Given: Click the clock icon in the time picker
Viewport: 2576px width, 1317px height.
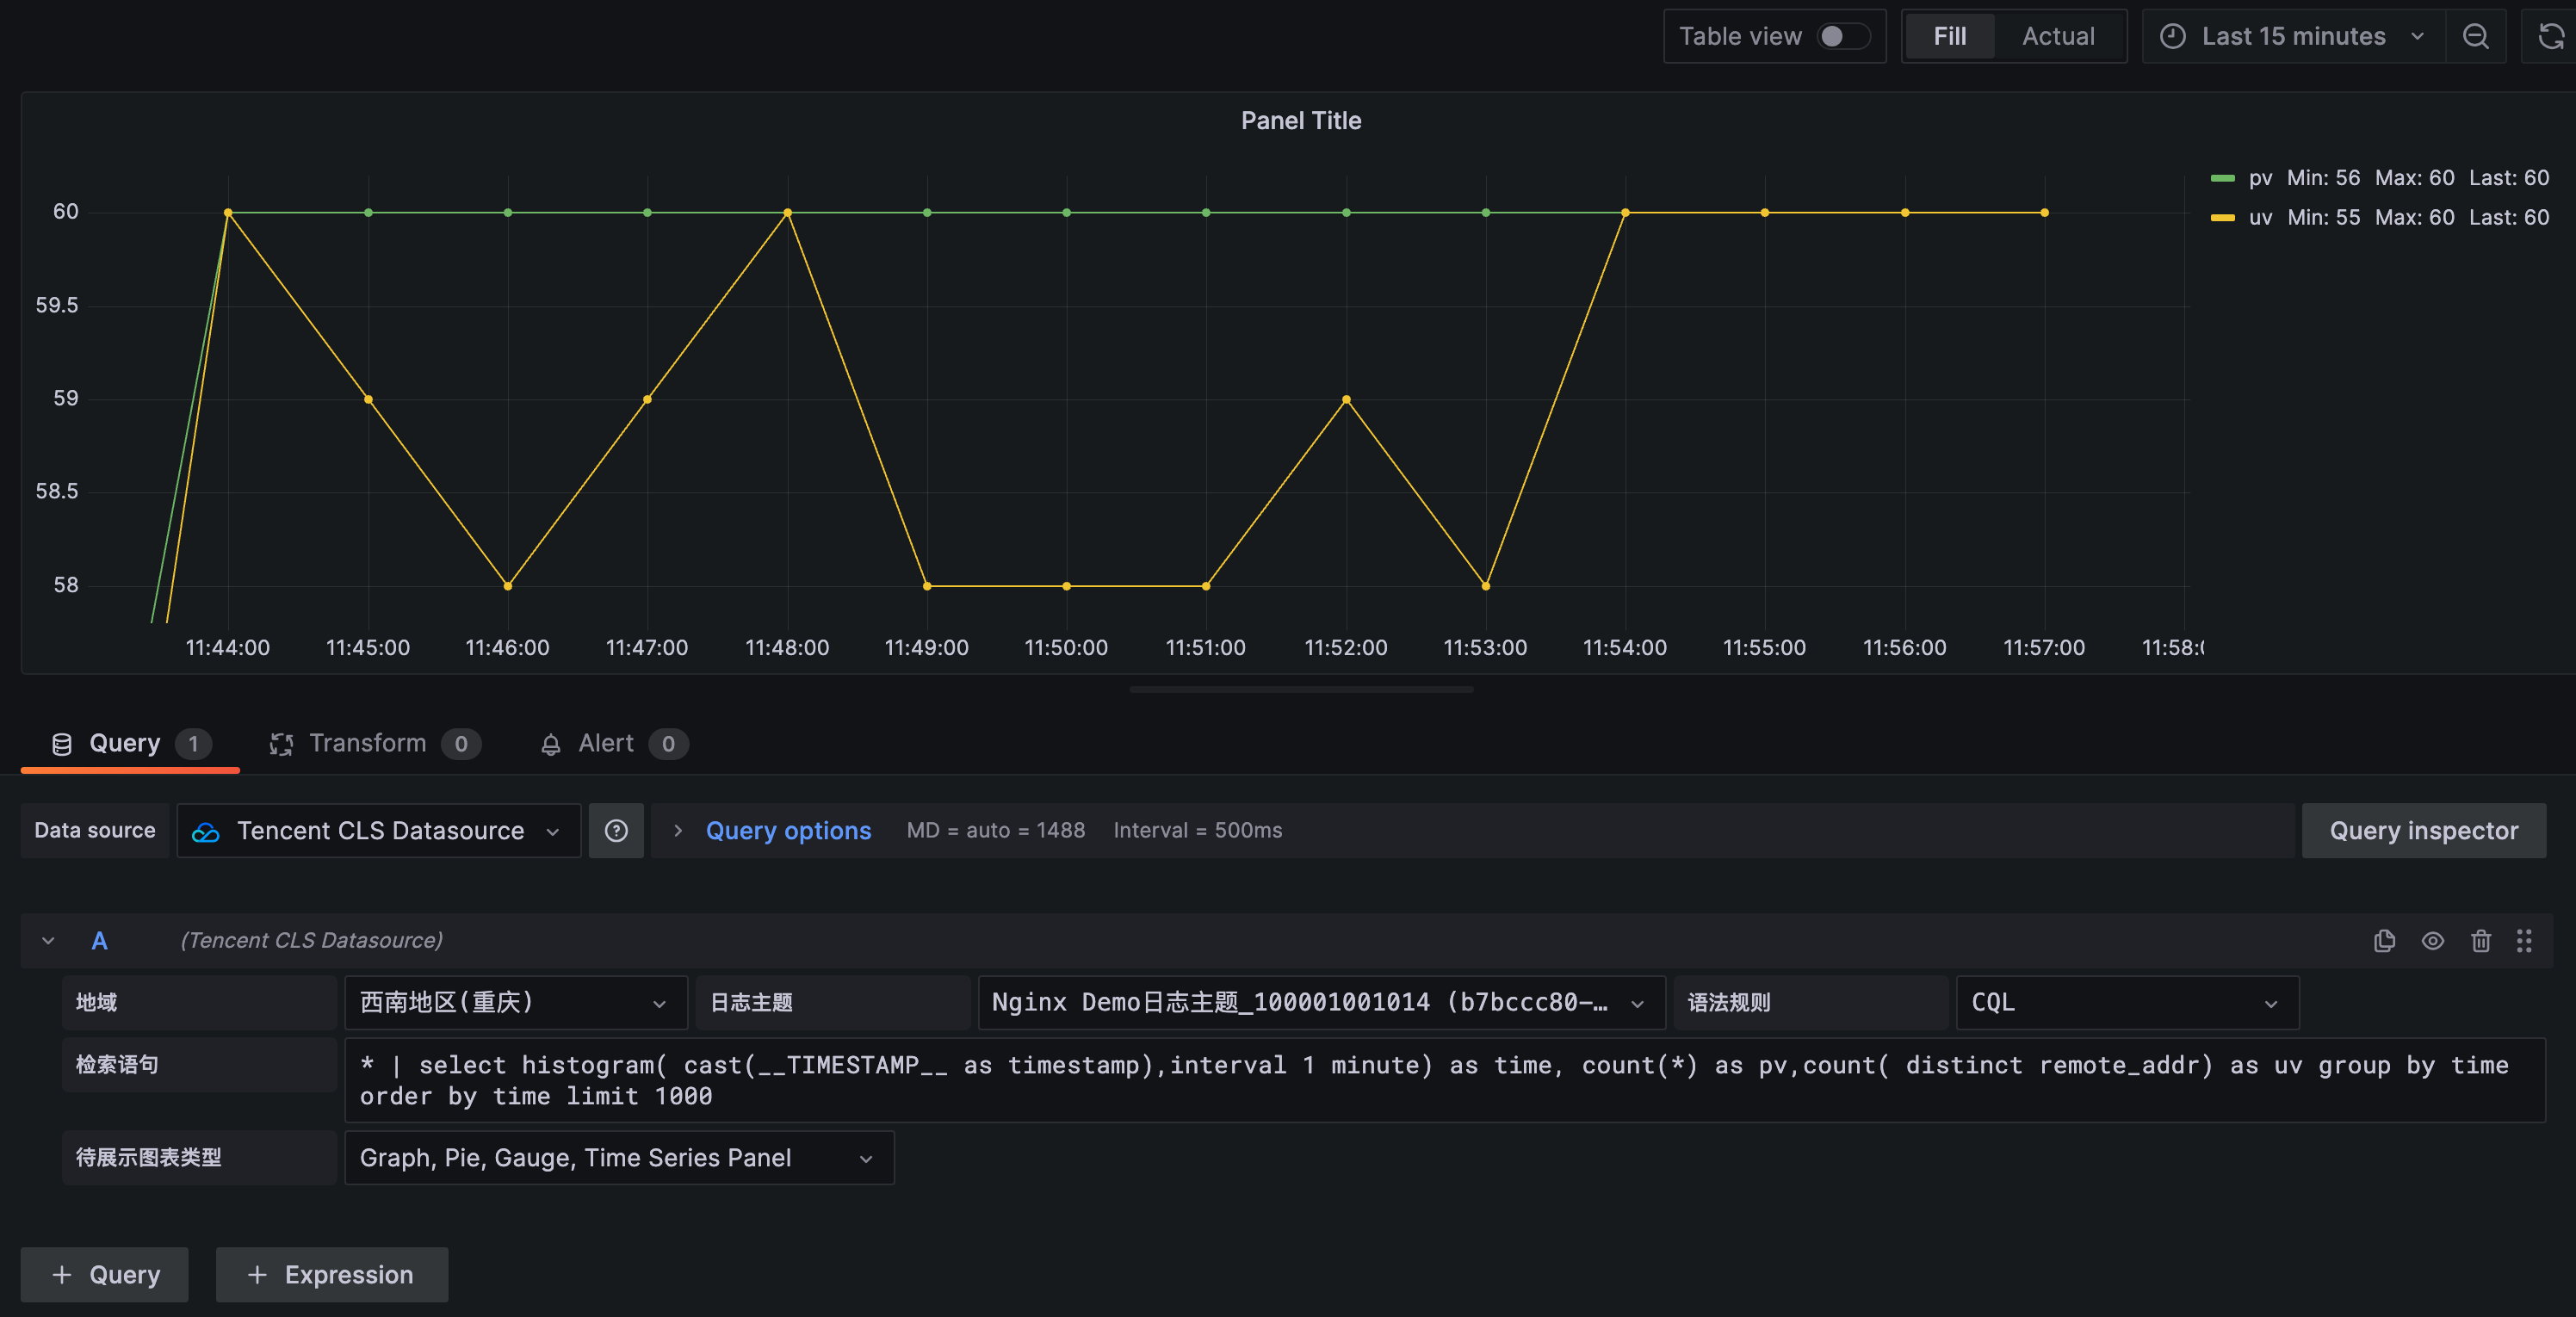Looking at the screenshot, I should click(x=2172, y=37).
